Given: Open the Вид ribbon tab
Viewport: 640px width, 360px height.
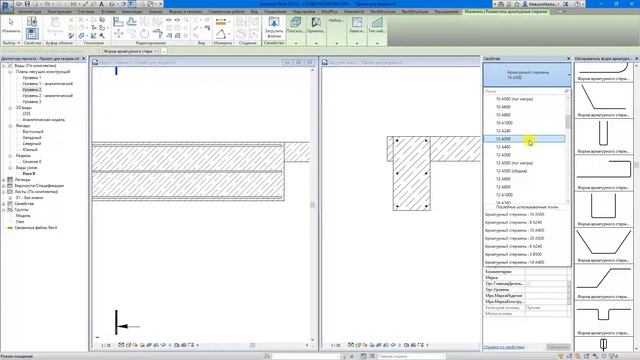Looking at the screenshot, I should [254, 12].
